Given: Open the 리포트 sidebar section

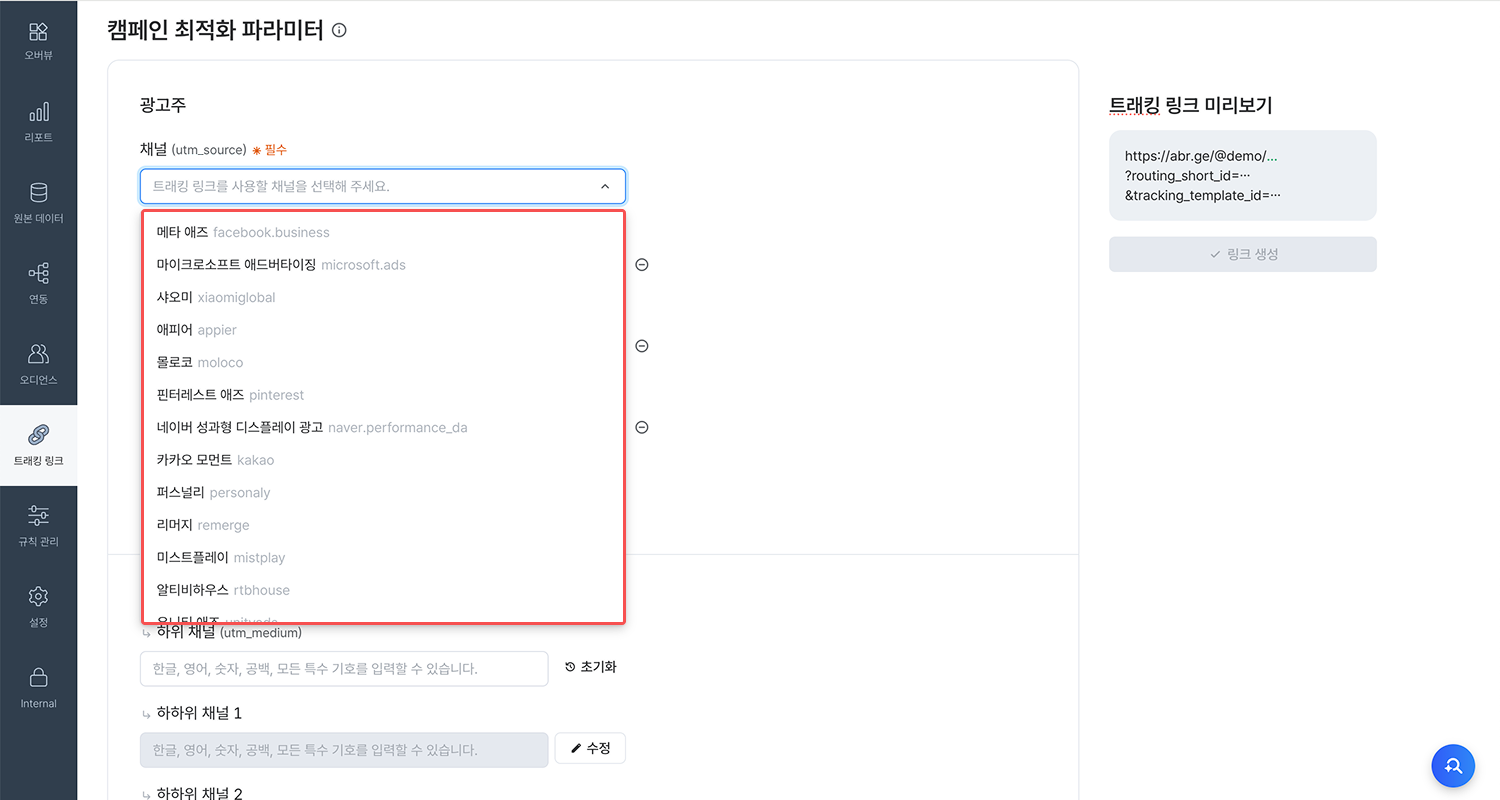Looking at the screenshot, I should tap(38, 122).
